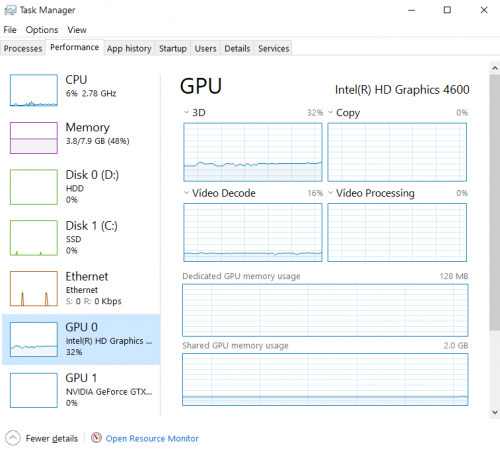The image size is (500, 456).
Task: Click the Copy engine usage graph
Action: (397, 152)
